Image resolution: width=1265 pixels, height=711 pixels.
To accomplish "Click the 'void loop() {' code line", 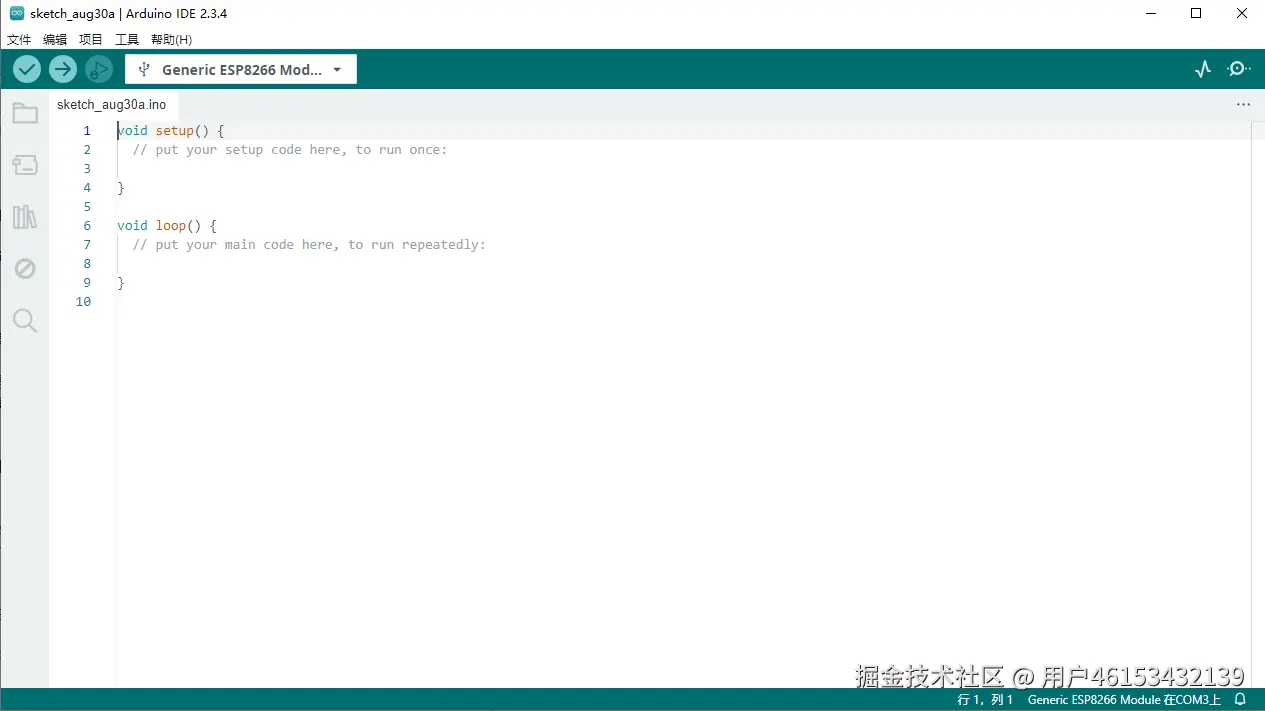I will click(x=167, y=226).
